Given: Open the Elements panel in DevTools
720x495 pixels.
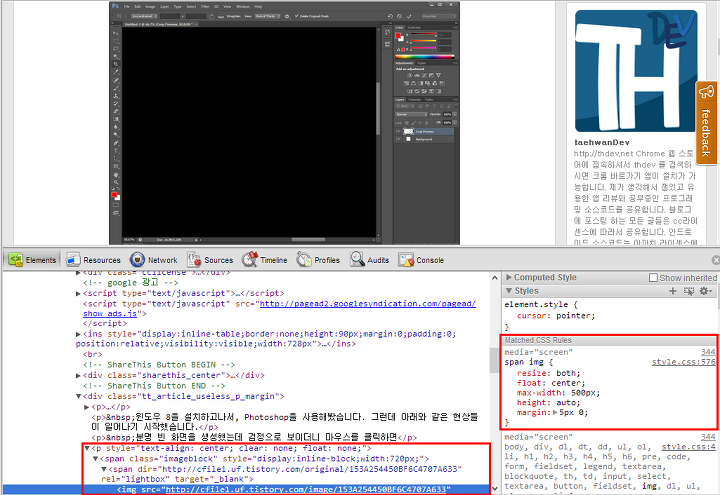Looking at the screenshot, I should click(x=32, y=260).
